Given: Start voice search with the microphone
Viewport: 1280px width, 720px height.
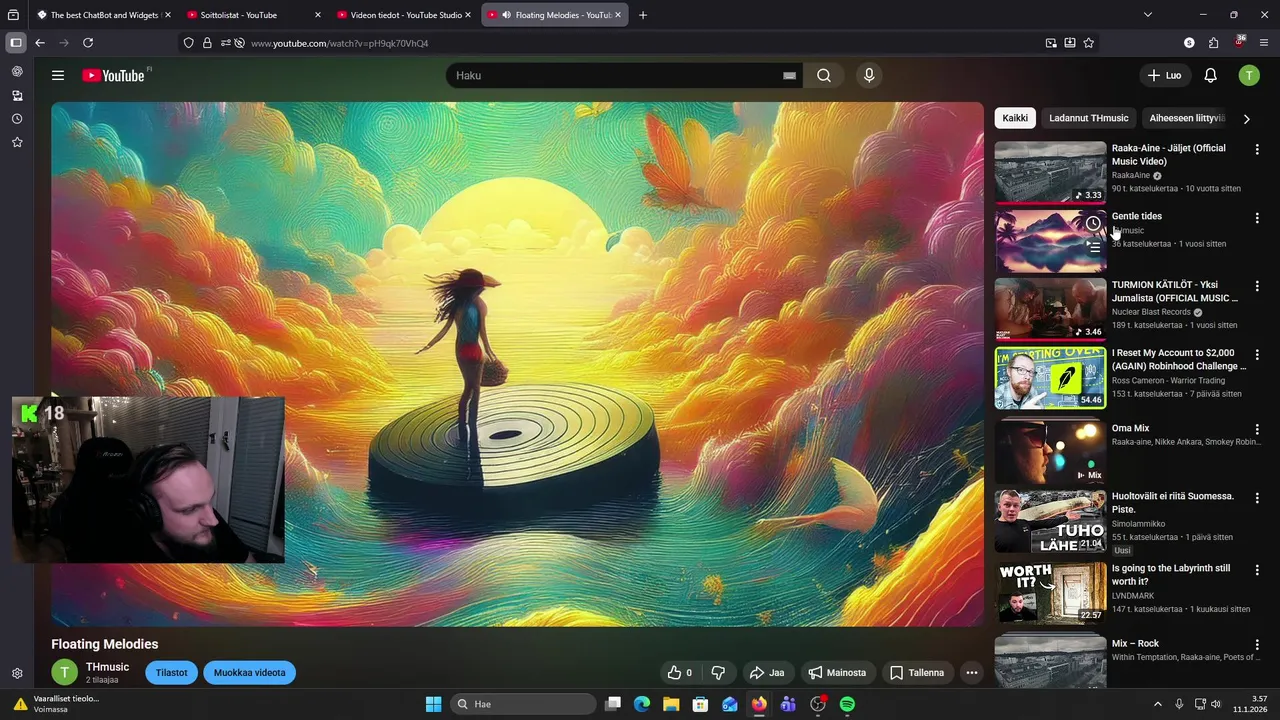Looking at the screenshot, I should pos(869,75).
